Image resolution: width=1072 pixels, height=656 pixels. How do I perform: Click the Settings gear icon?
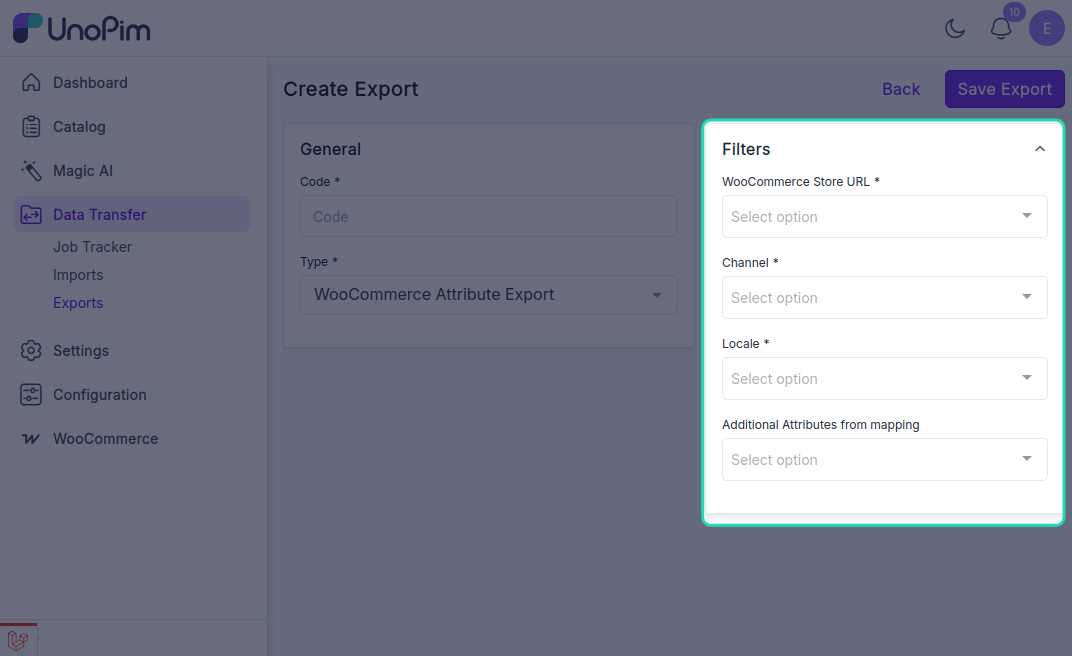click(x=31, y=351)
